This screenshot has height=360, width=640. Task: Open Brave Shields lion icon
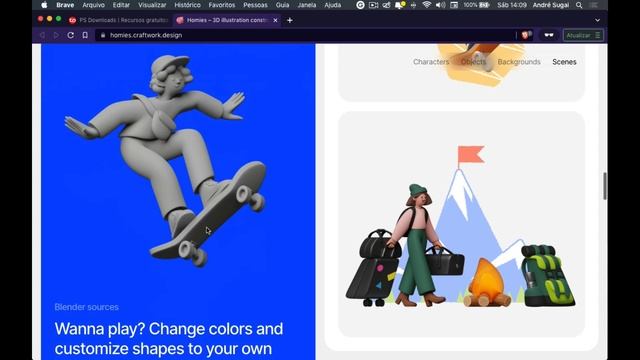526,36
